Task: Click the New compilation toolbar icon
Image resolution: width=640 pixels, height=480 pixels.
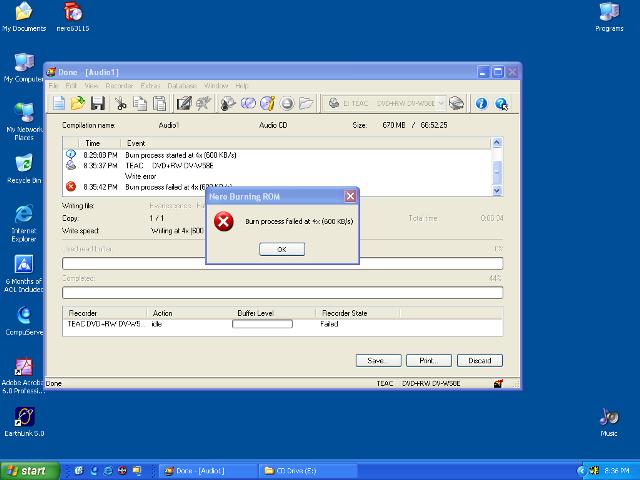Action: pos(59,103)
